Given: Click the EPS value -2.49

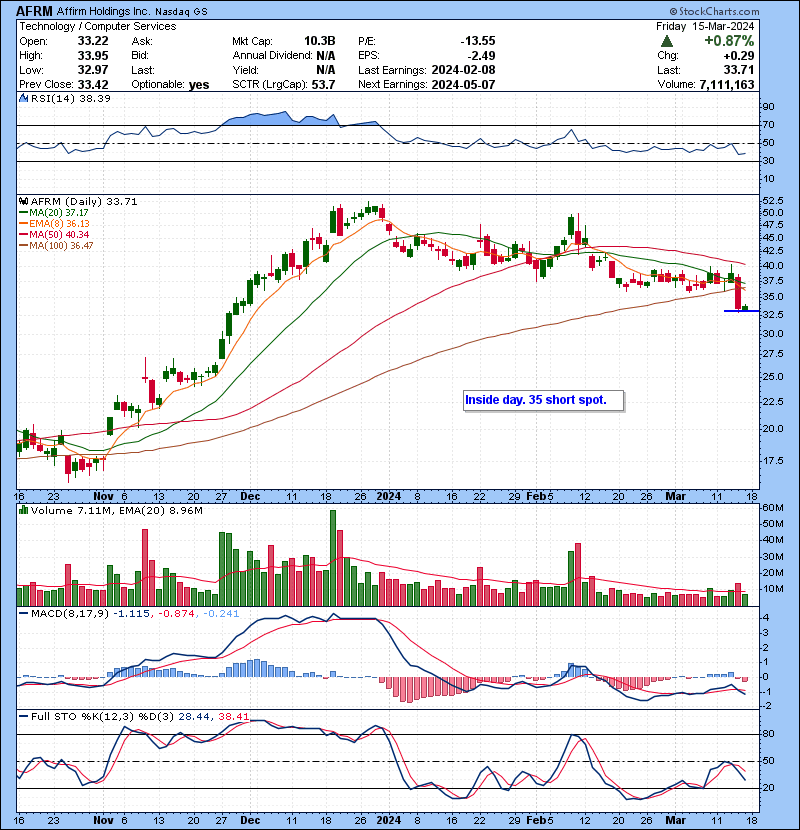Looking at the screenshot, I should tap(481, 56).
